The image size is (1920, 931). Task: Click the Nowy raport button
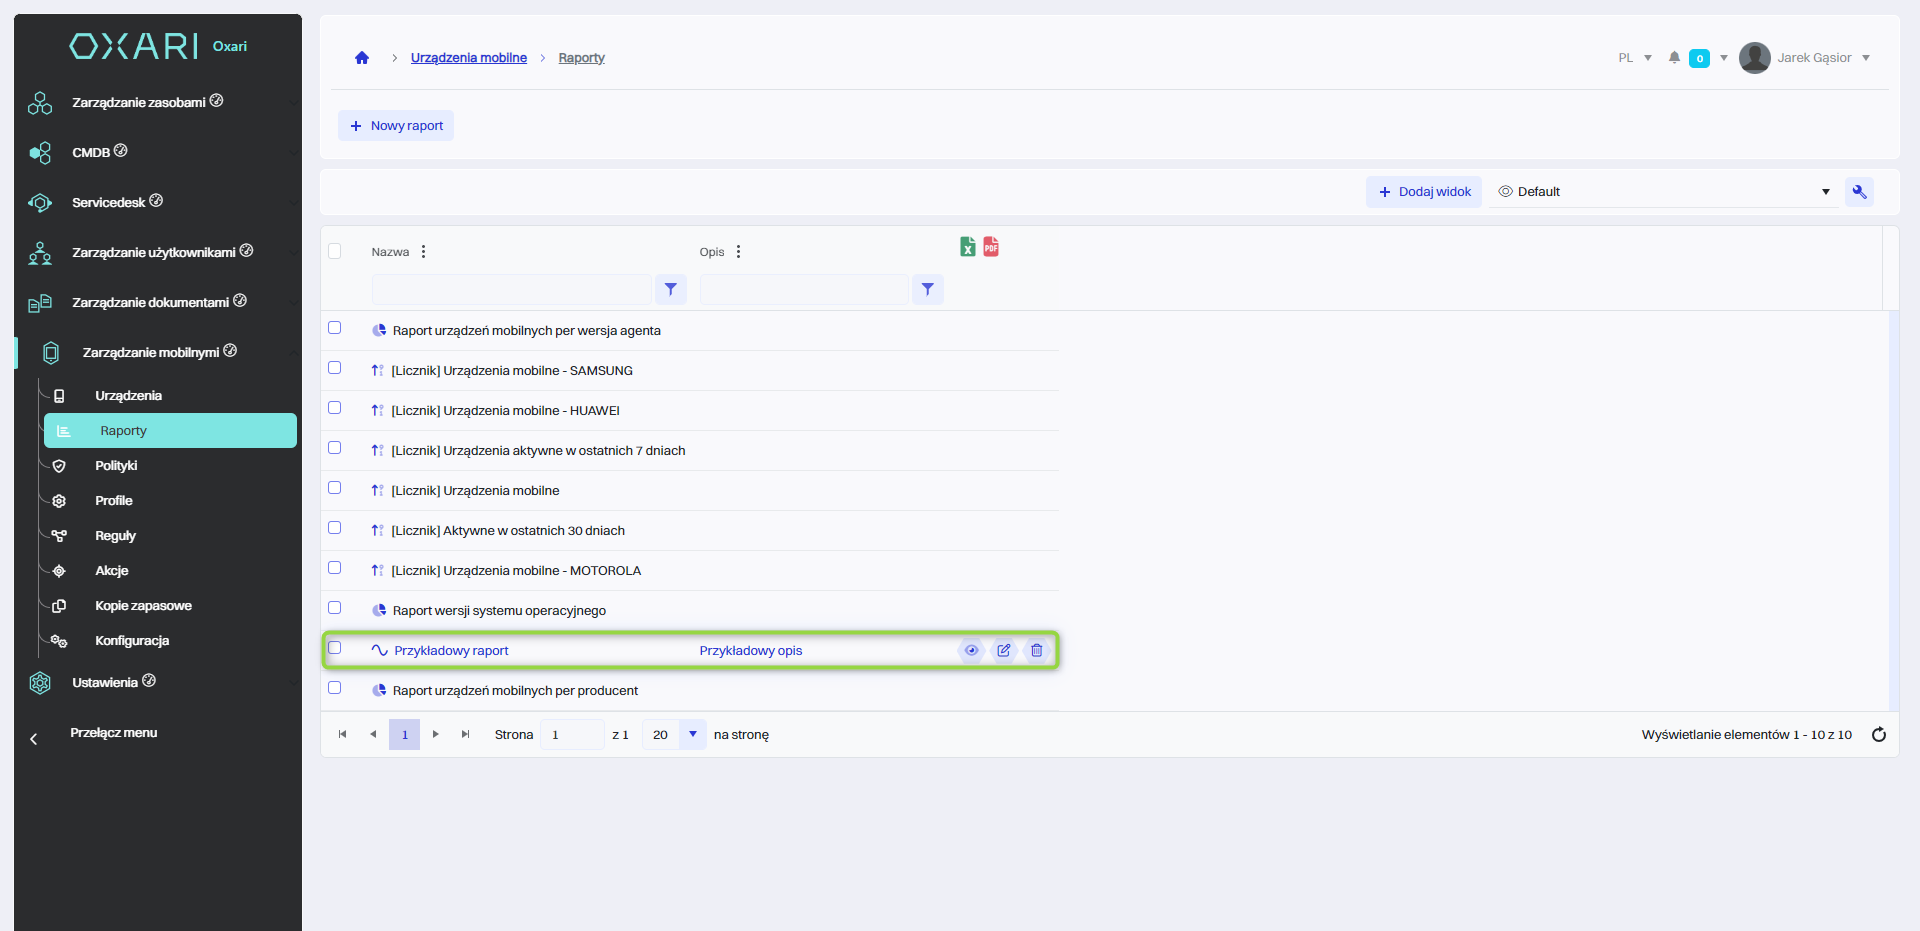(x=396, y=126)
